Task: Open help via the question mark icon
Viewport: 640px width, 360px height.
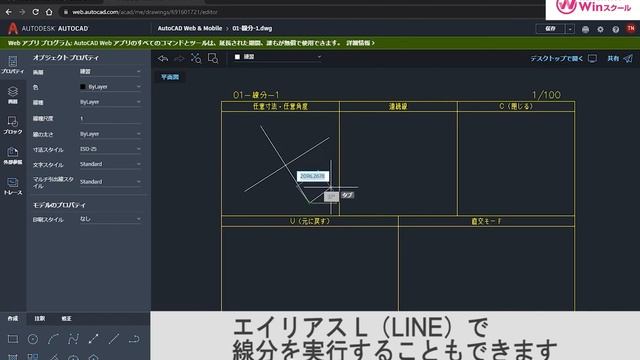Action: 616,29
